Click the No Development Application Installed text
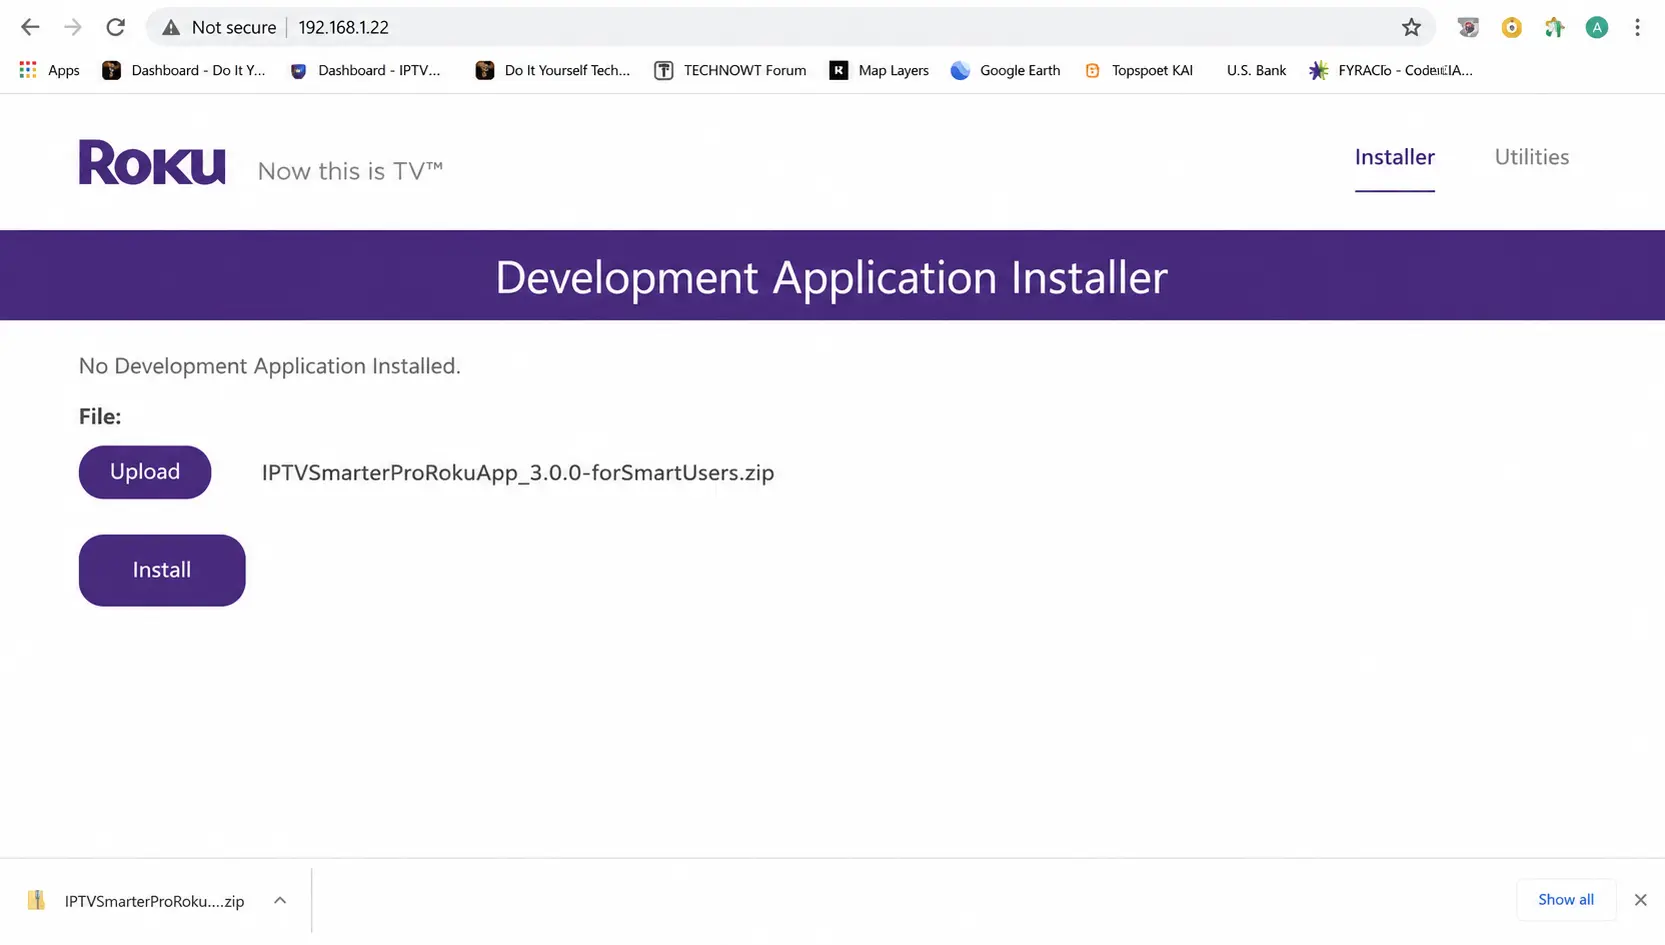 [270, 366]
